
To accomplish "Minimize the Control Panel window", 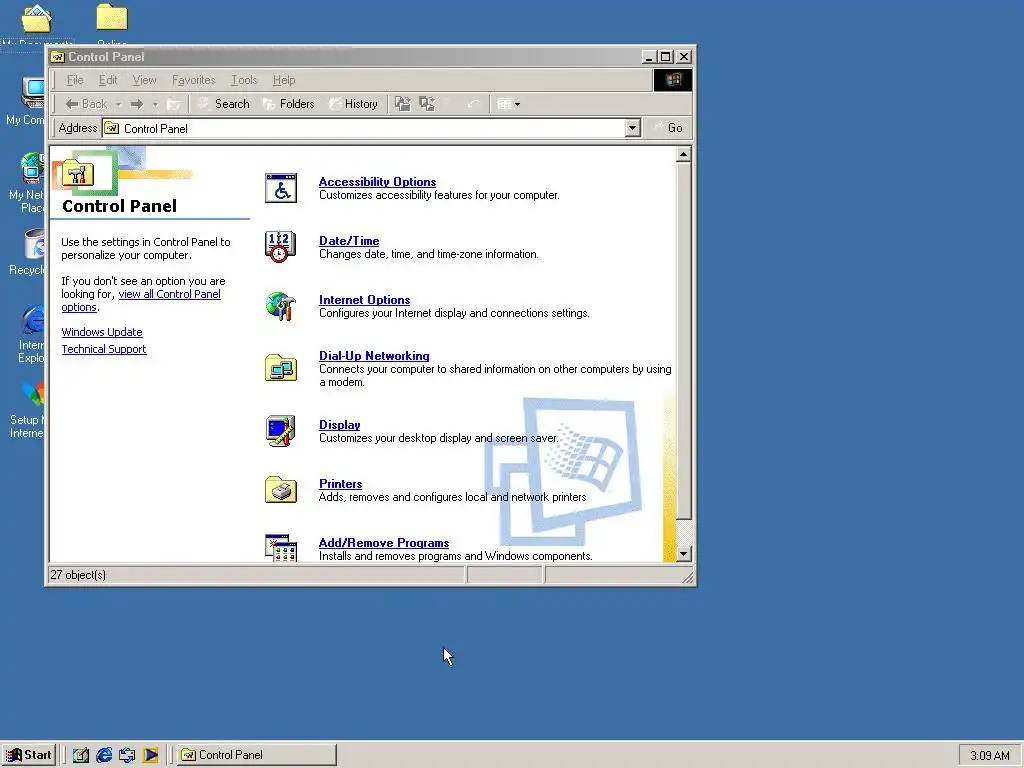I will pos(648,57).
